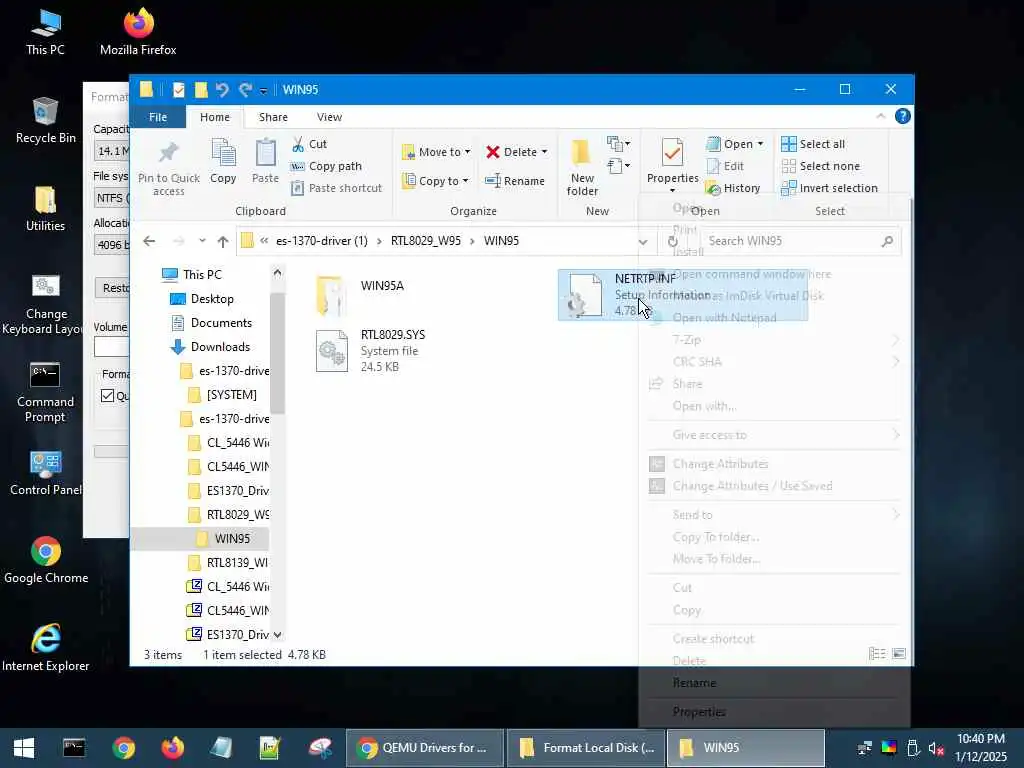Image resolution: width=1024 pixels, height=768 pixels.
Task: Open recent locations dropdown arrow
Action: click(x=202, y=241)
